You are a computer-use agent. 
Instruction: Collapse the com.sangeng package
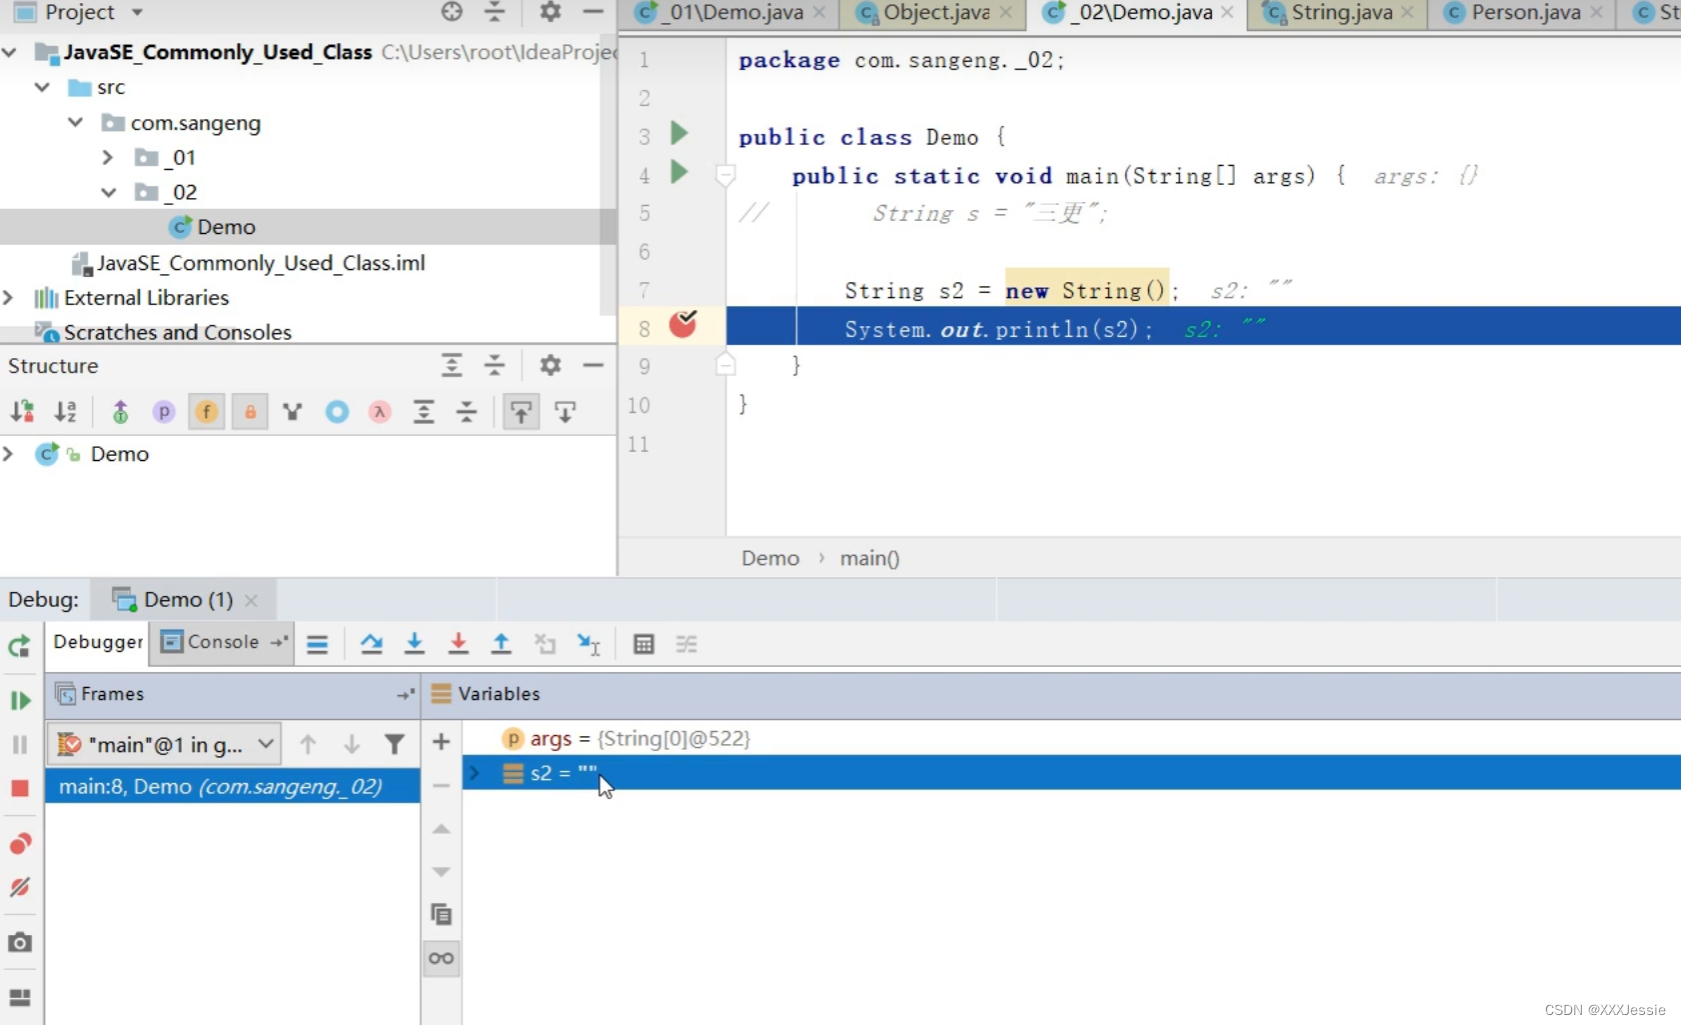(x=75, y=122)
